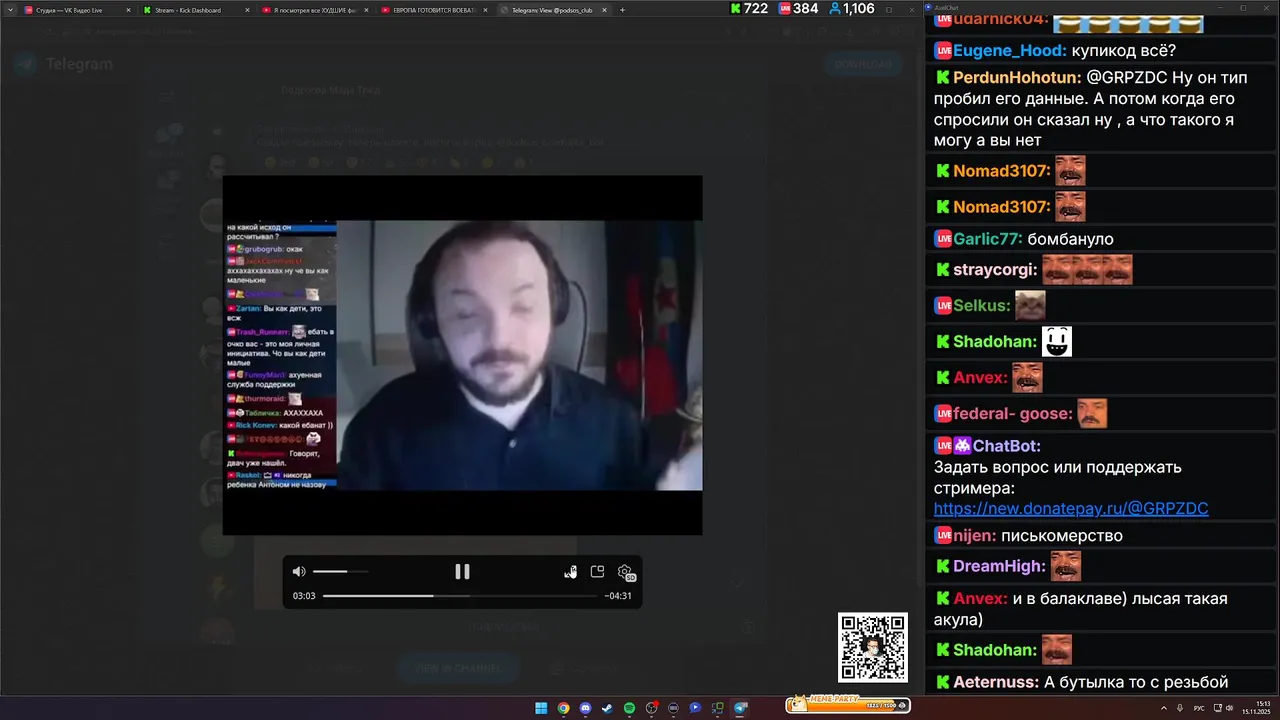Click Eugene_Hood's username in chat
This screenshot has height=720, width=1280.
[x=1009, y=51]
